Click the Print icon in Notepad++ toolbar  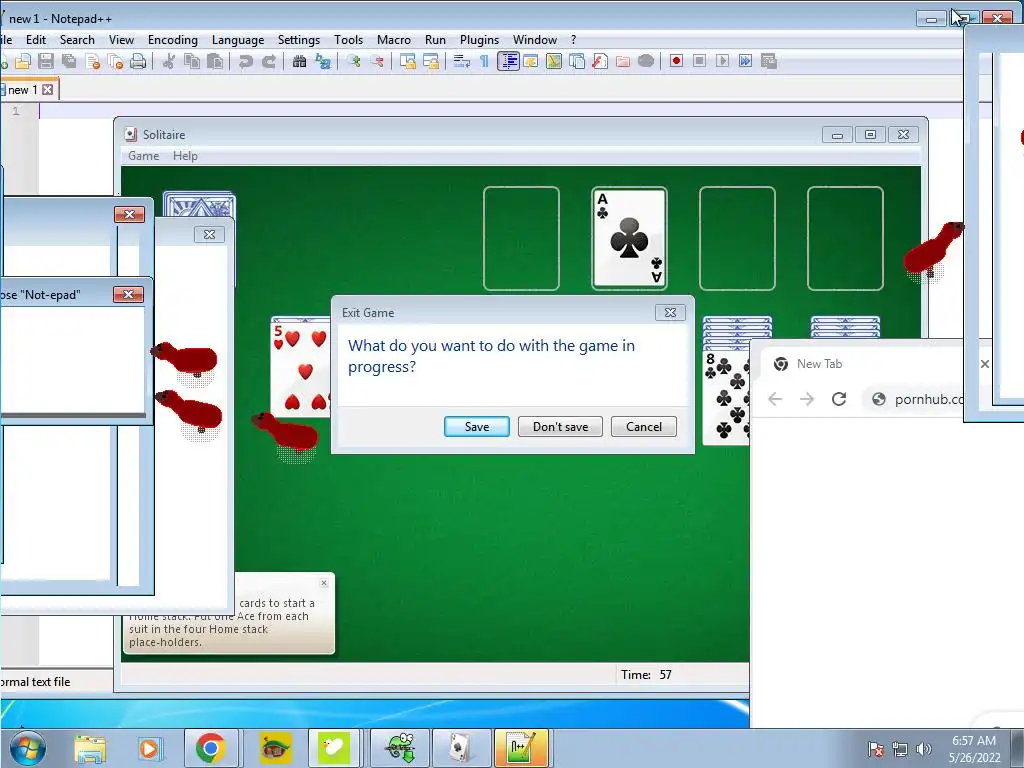click(138, 61)
